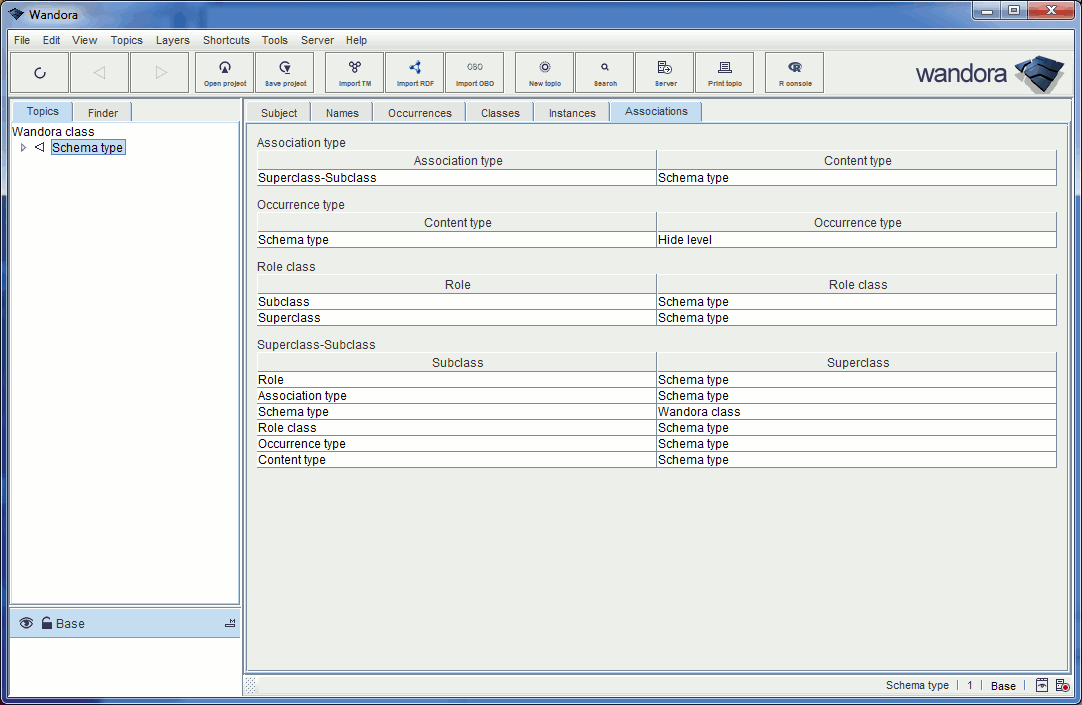The image size is (1082, 705).
Task: Switch to the Occurrences tab
Action: (418, 112)
